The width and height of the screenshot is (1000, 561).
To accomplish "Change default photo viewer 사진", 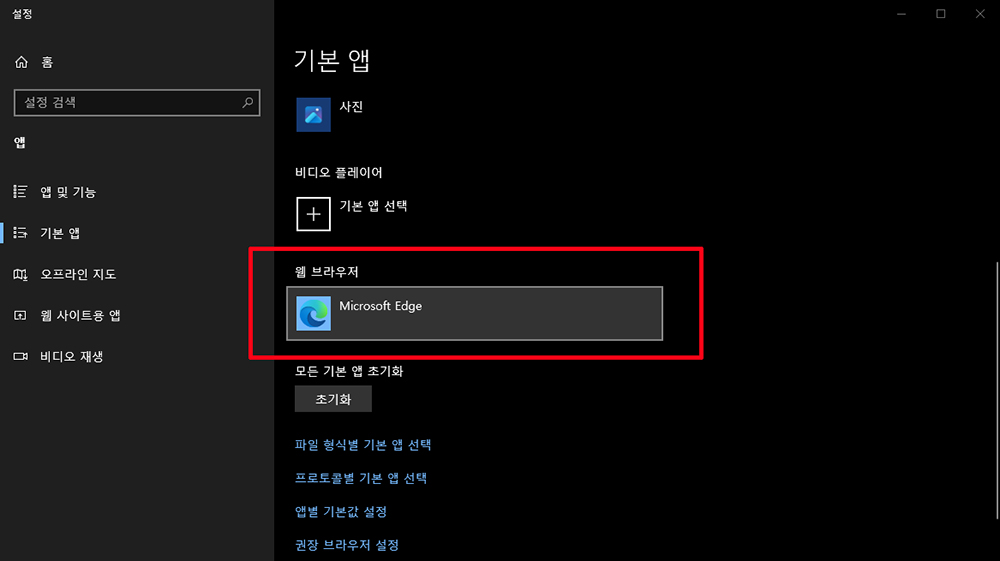I will tap(351, 106).
